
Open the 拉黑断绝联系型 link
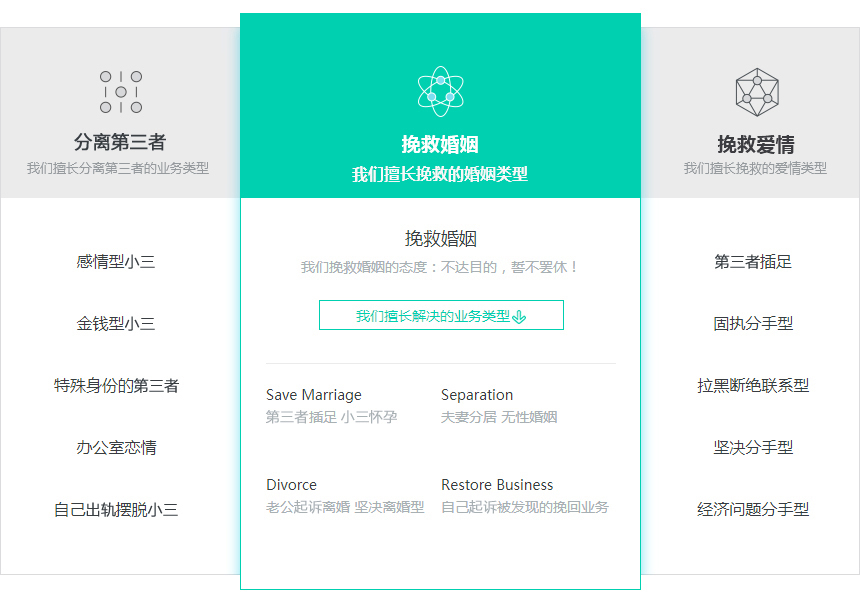coord(753,386)
